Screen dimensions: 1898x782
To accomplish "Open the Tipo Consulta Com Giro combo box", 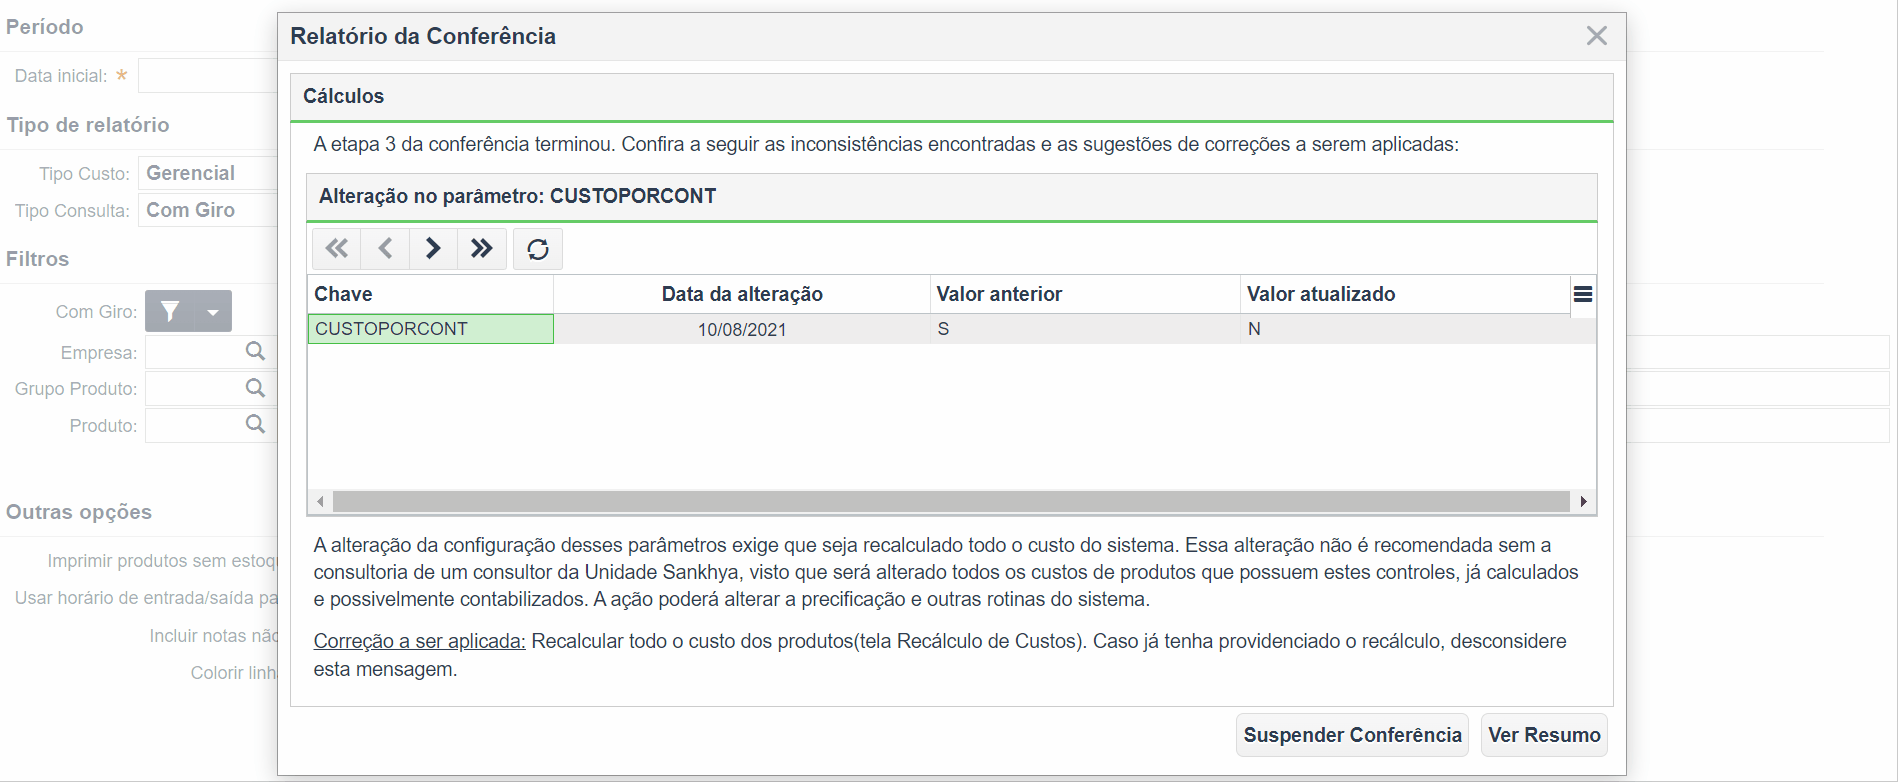I will (208, 210).
